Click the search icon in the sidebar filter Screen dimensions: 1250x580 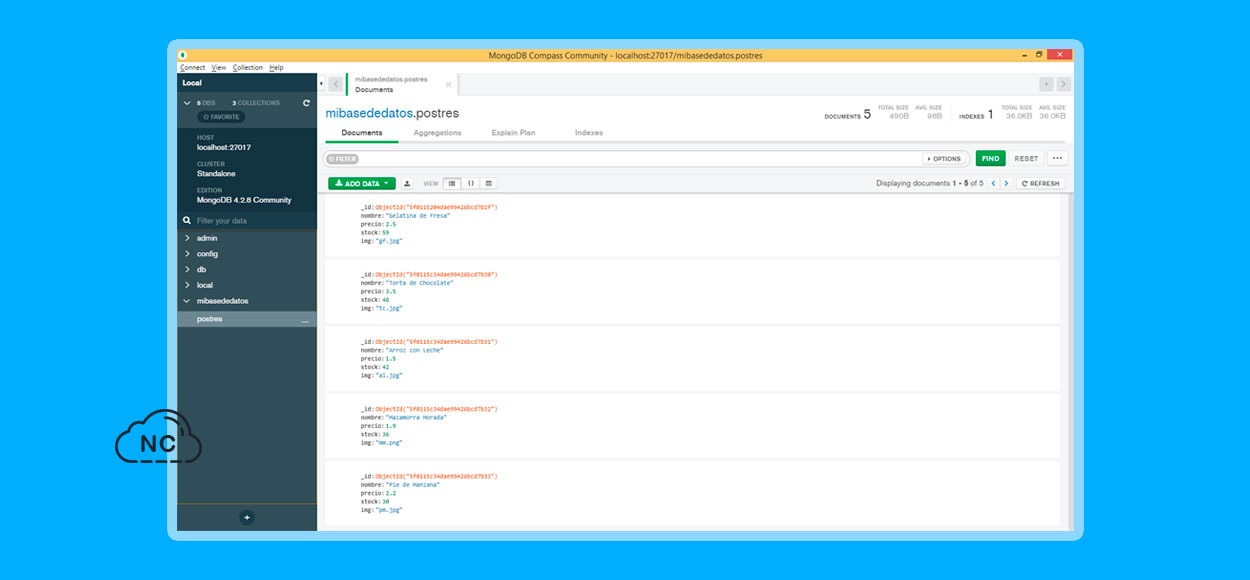pyautogui.click(x=187, y=220)
